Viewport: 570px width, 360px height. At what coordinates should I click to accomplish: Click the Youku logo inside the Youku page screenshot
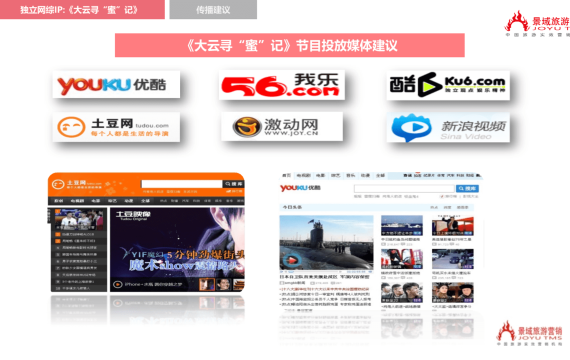(x=300, y=188)
